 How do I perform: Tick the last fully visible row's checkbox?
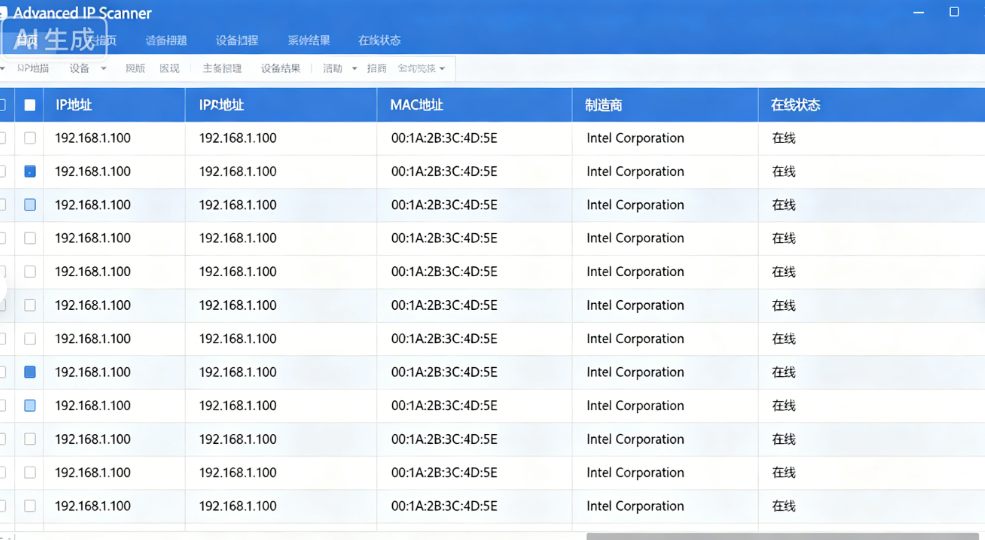pos(30,506)
